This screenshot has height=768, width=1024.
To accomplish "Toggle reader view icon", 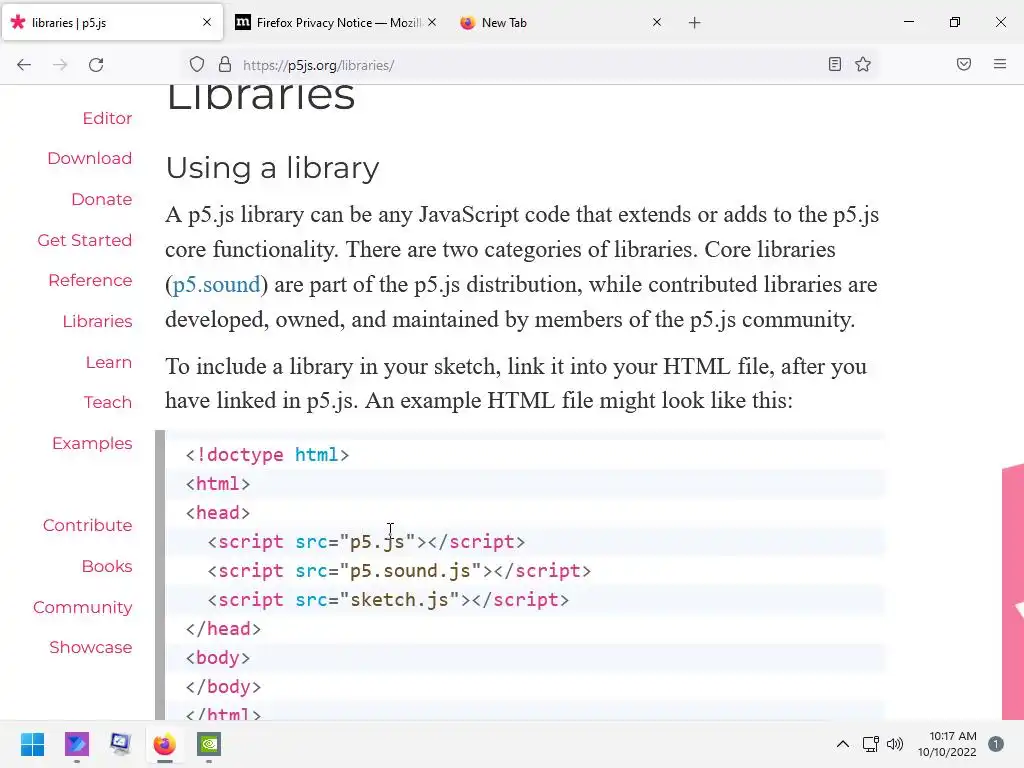I will 835,65.
